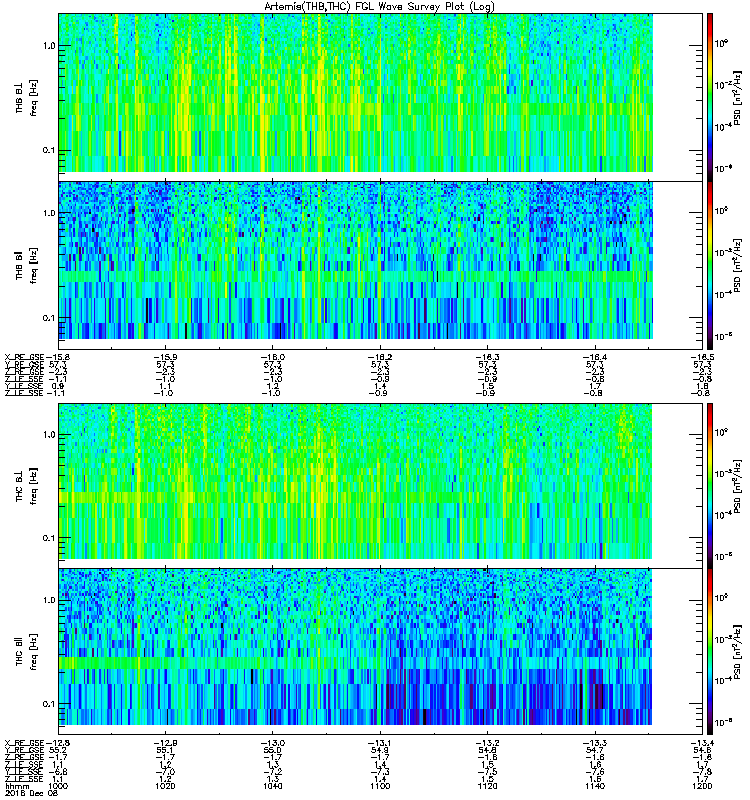750x800 pixels.
Task: Click the 'hhmm' row label
Action: (17, 786)
